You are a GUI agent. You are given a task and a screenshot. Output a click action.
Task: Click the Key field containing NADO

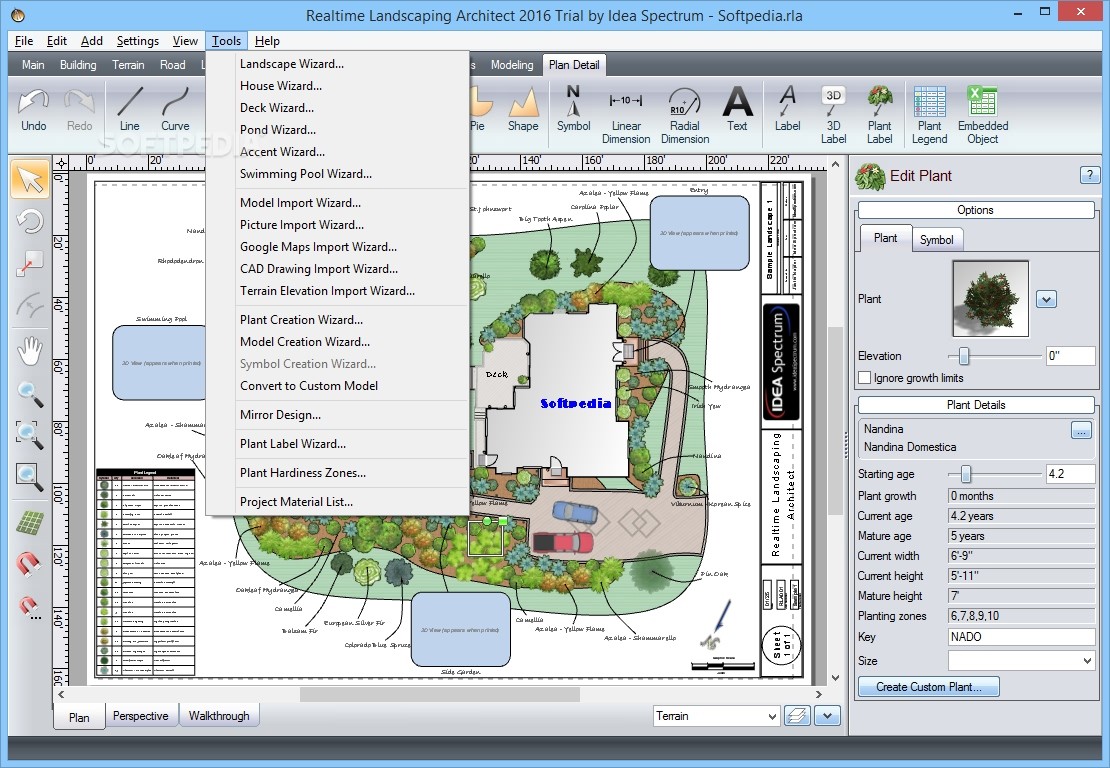pos(1022,636)
